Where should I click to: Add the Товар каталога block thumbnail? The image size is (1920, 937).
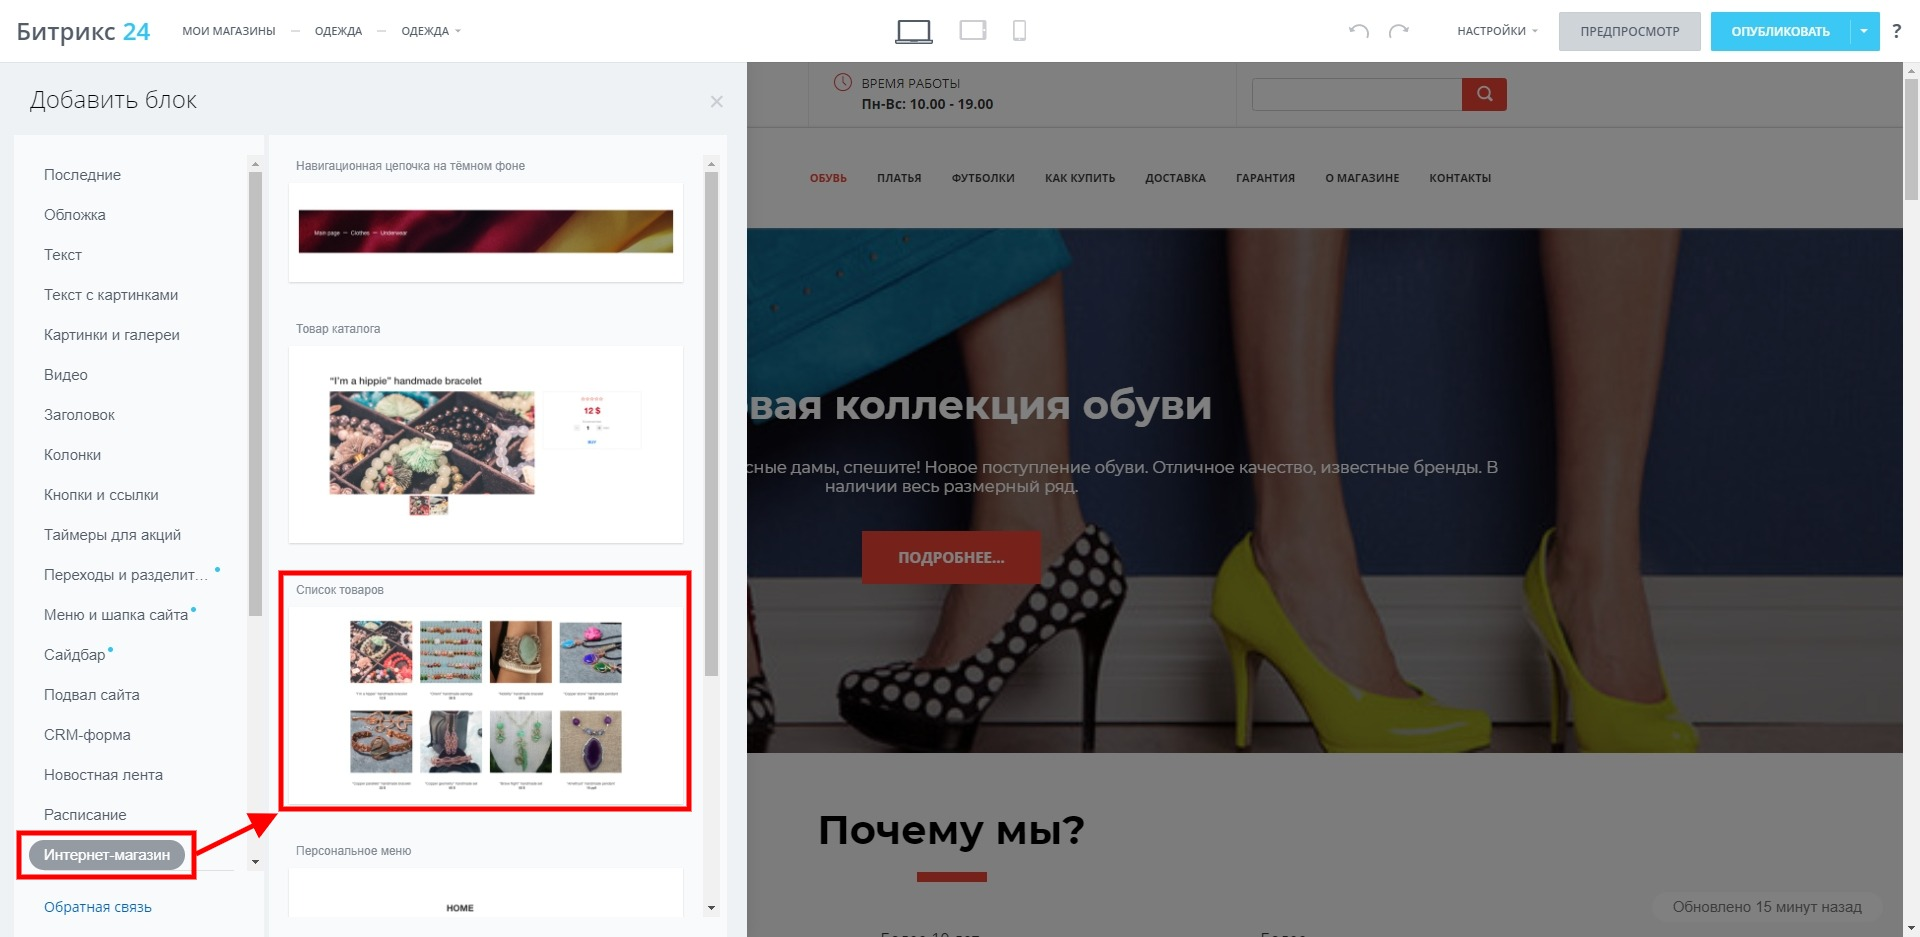(486, 444)
